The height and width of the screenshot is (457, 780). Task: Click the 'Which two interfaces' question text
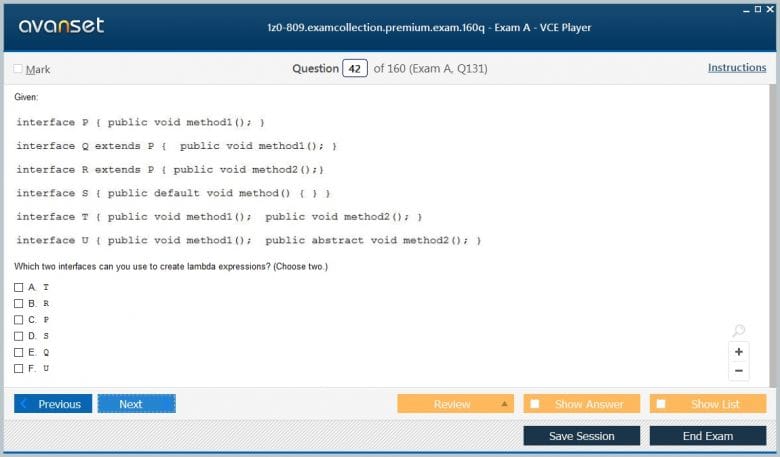(x=171, y=267)
